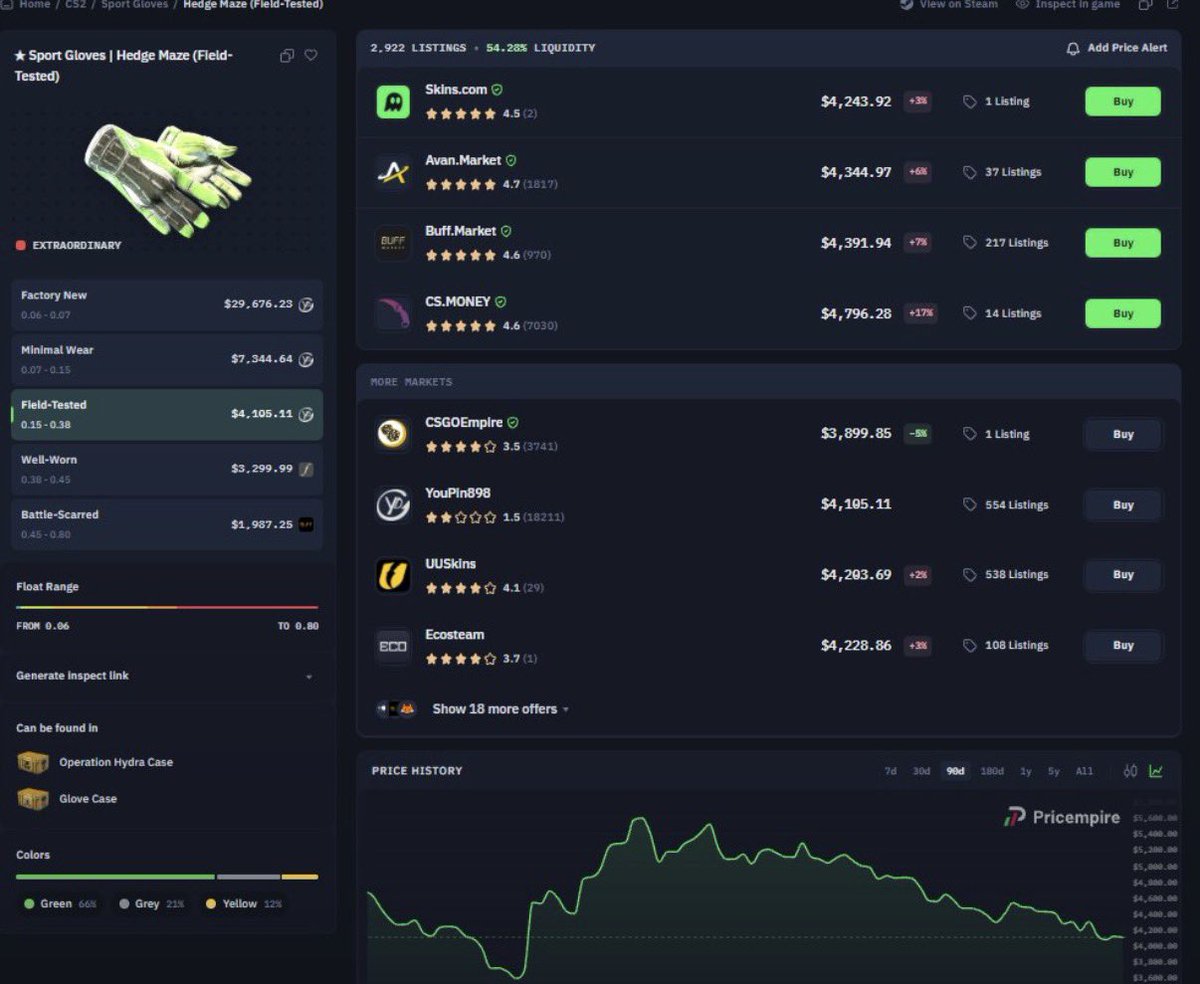Favorite this item with the heart icon
Image resolution: width=1200 pixels, height=984 pixels.
click(x=311, y=55)
